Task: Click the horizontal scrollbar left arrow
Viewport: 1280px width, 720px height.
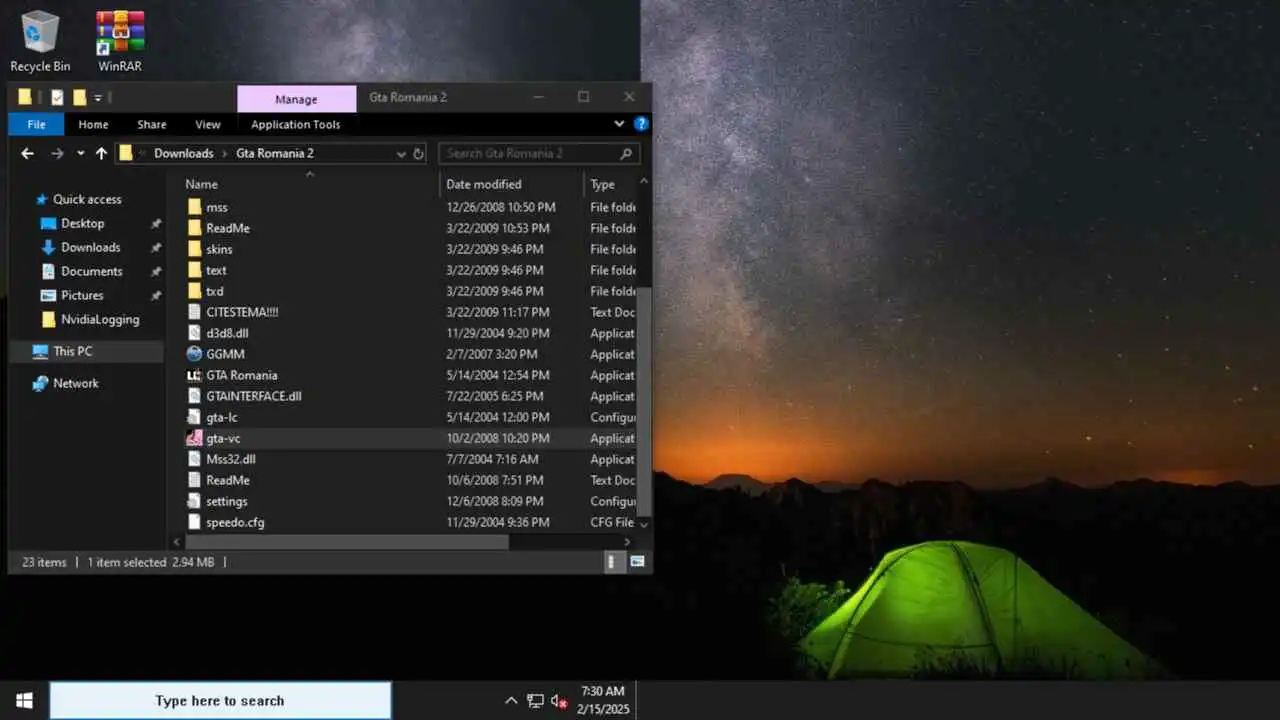Action: [x=177, y=542]
